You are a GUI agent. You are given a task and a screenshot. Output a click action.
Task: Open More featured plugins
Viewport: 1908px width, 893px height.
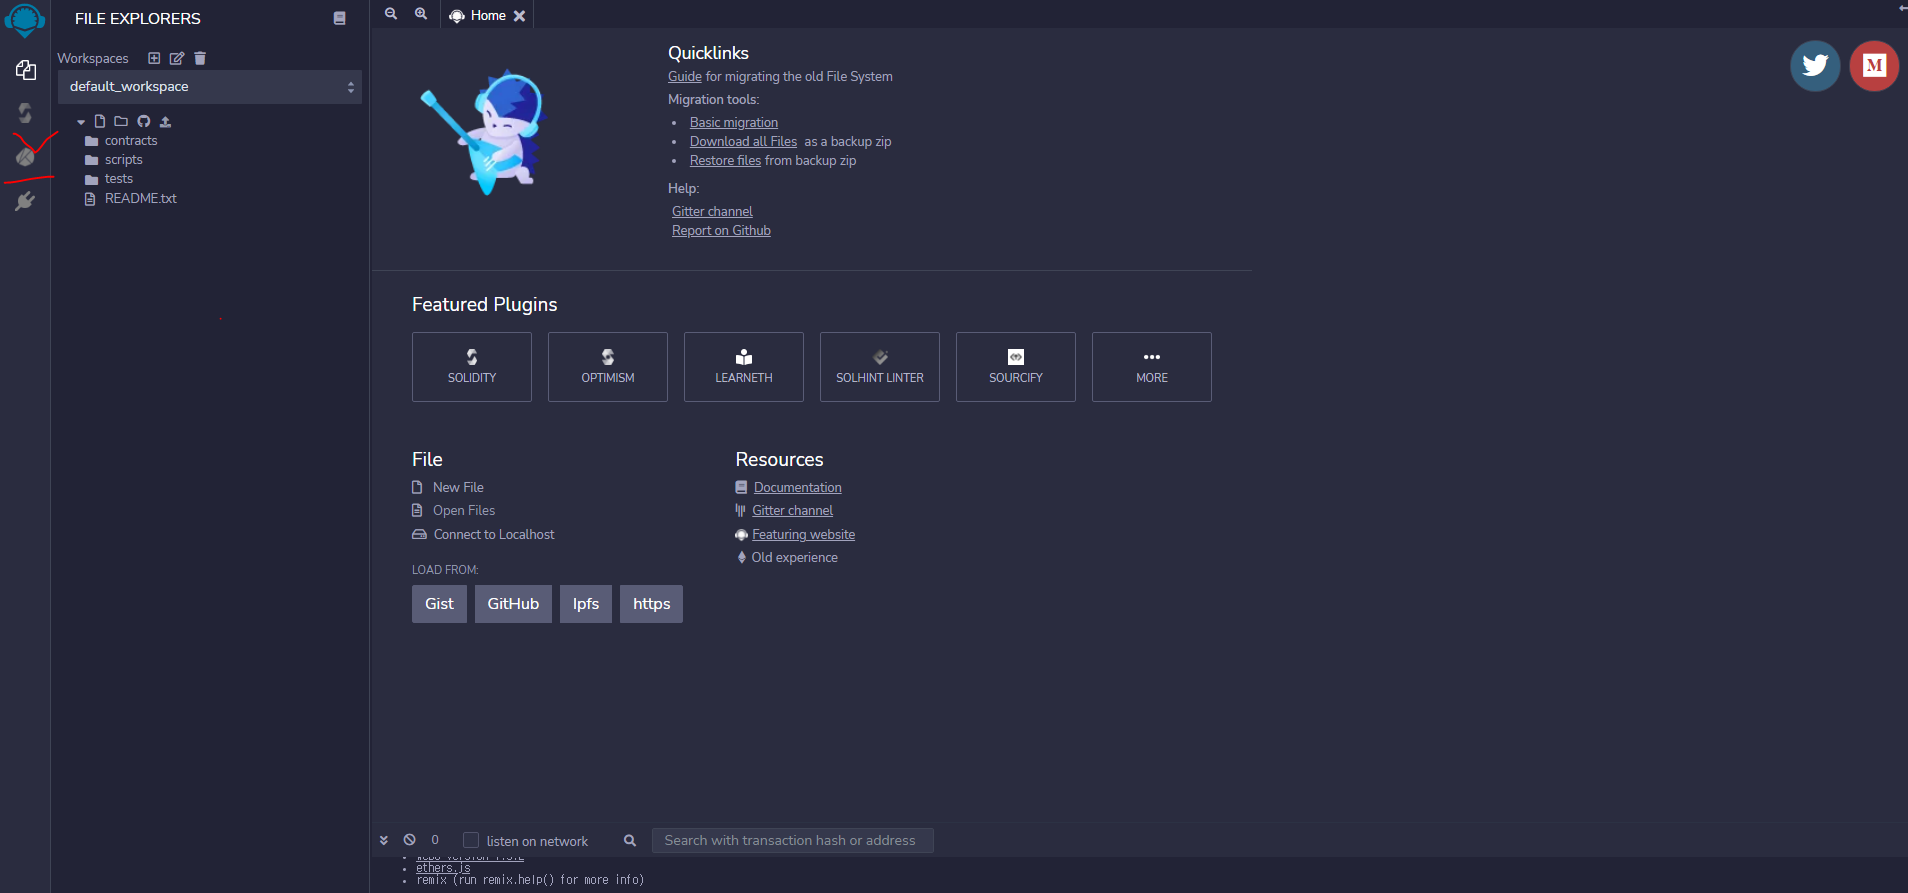[x=1152, y=367]
